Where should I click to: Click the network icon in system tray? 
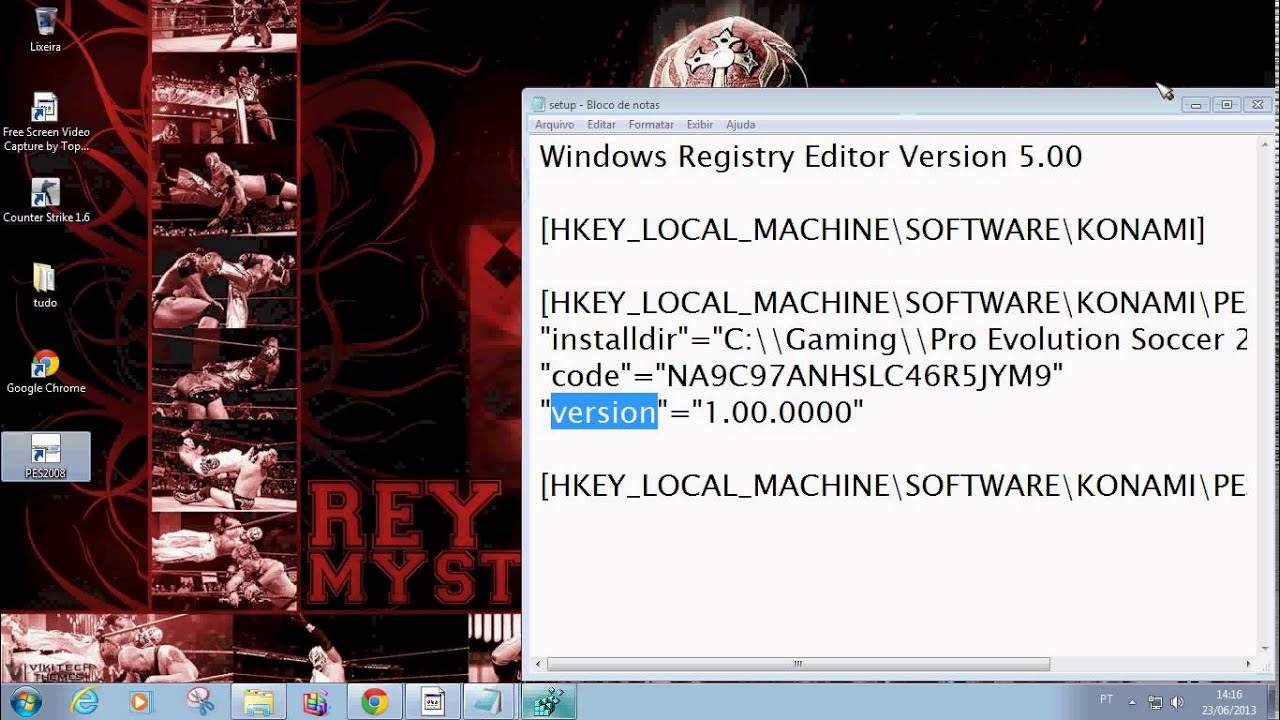pyautogui.click(x=1156, y=702)
